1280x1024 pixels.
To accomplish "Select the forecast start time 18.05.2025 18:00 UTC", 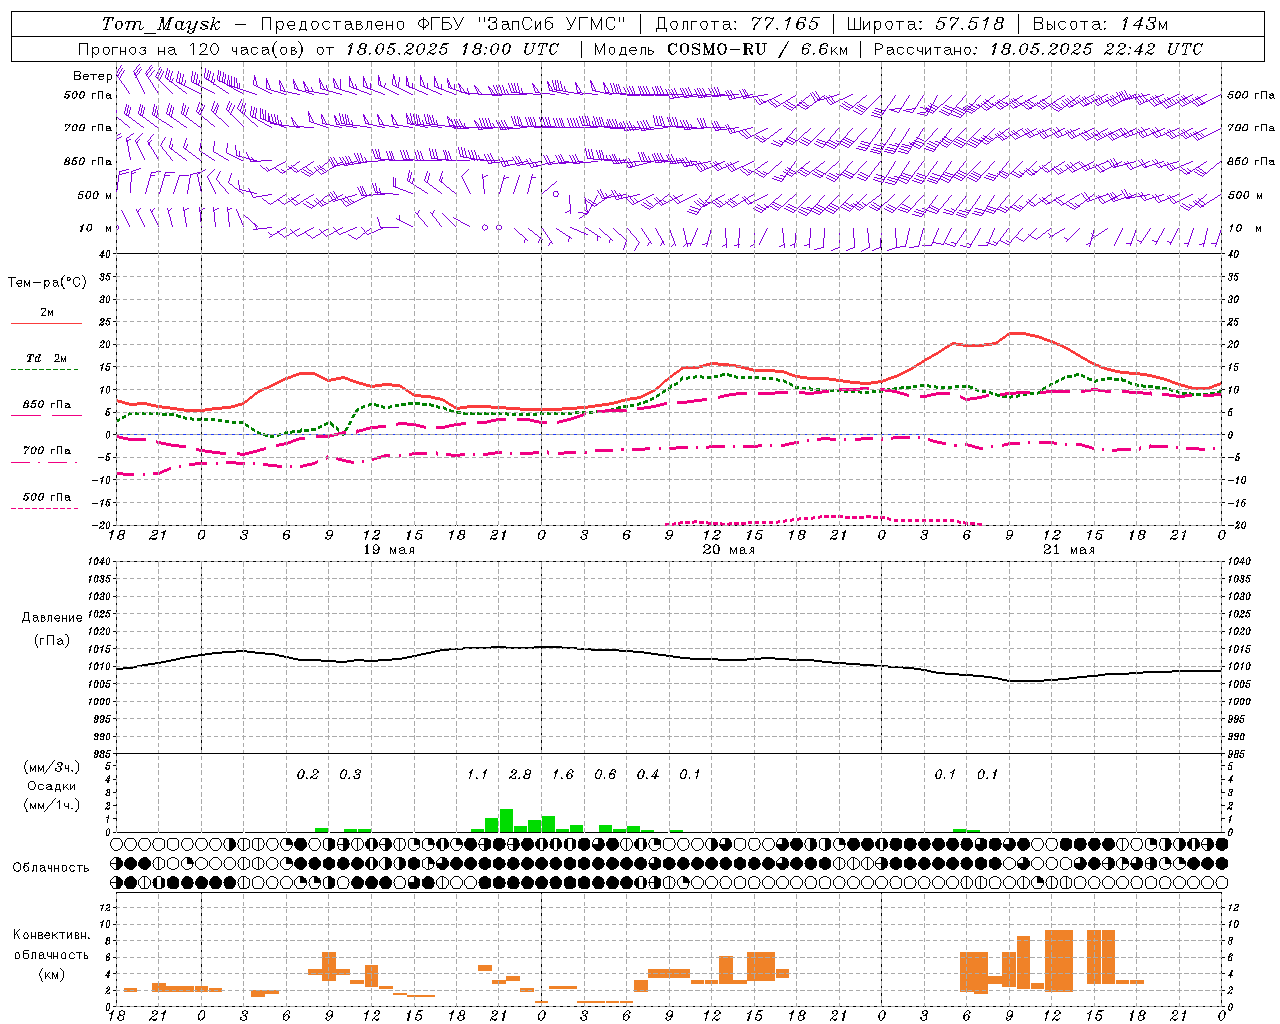I will [452, 49].
